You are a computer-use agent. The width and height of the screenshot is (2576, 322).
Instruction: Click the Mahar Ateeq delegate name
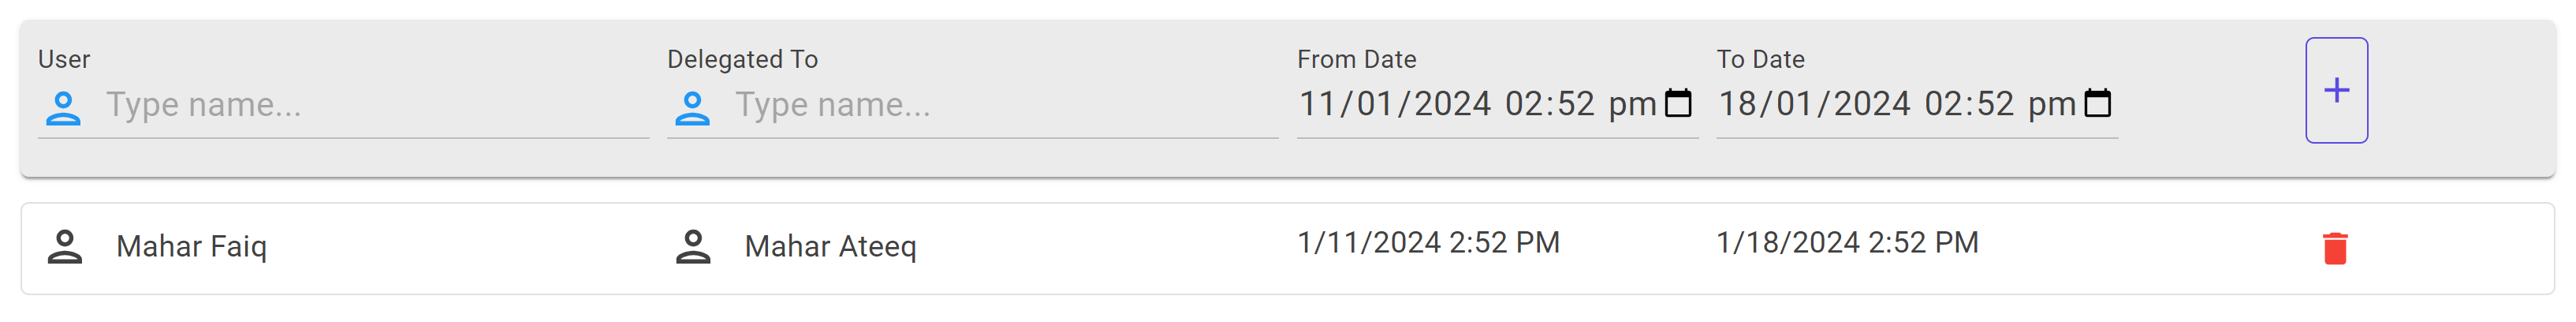tap(830, 247)
